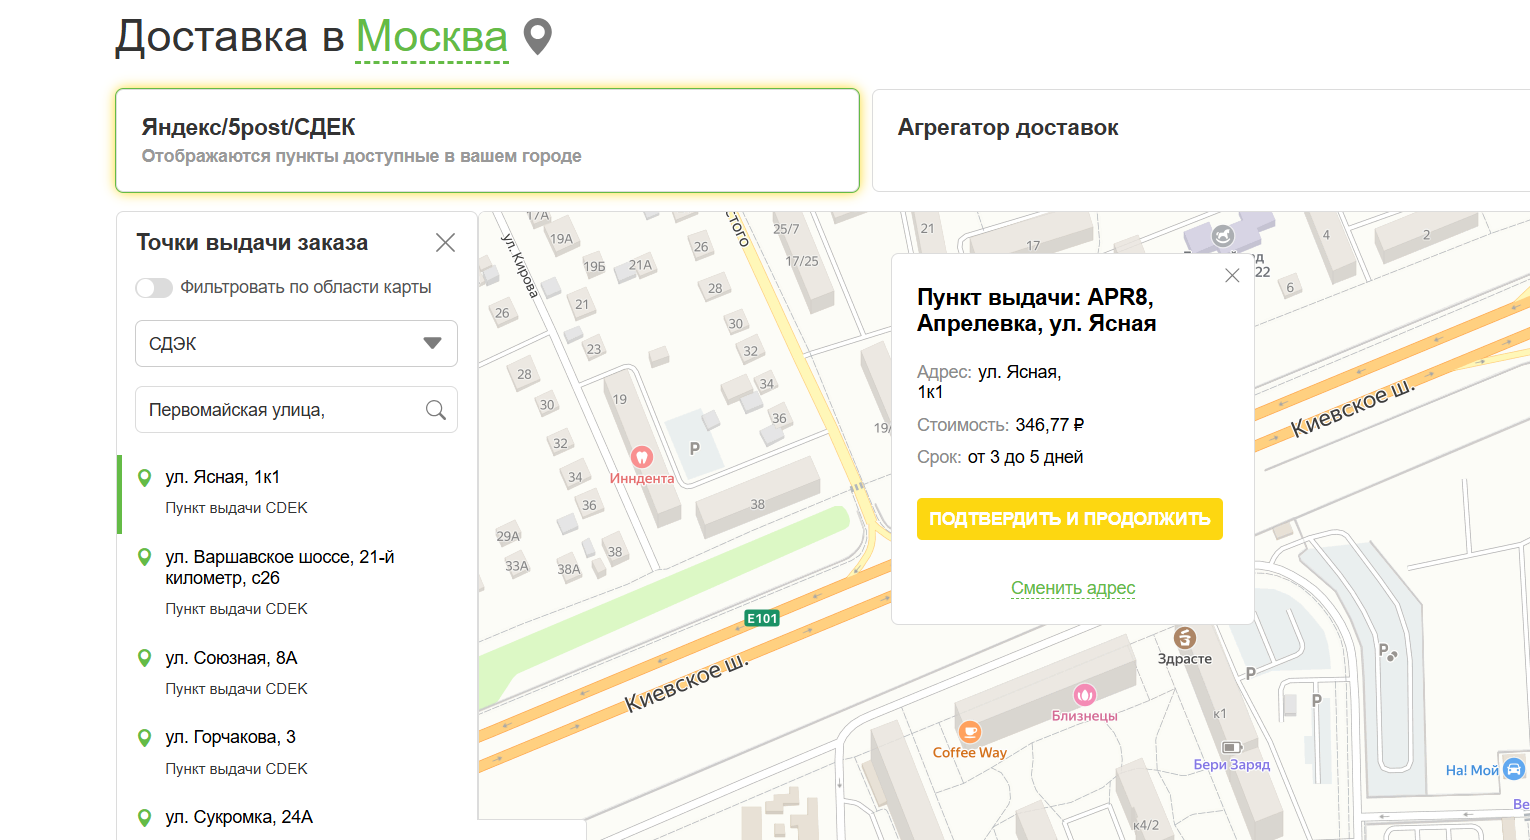Click the Бери Заряд battery map icon
The width and height of the screenshot is (1530, 840).
(1232, 747)
